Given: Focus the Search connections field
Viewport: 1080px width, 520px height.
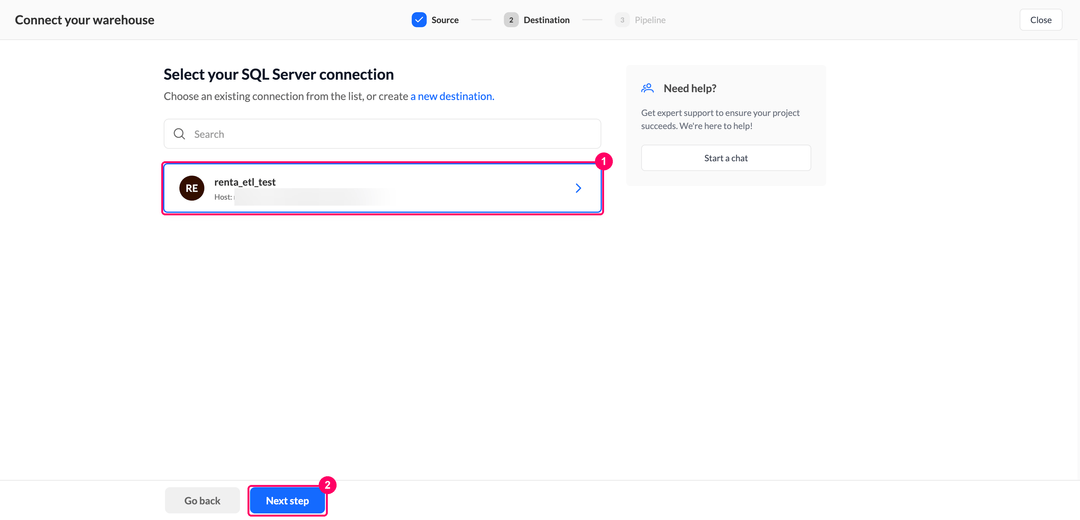Looking at the screenshot, I should pyautogui.click(x=382, y=134).
